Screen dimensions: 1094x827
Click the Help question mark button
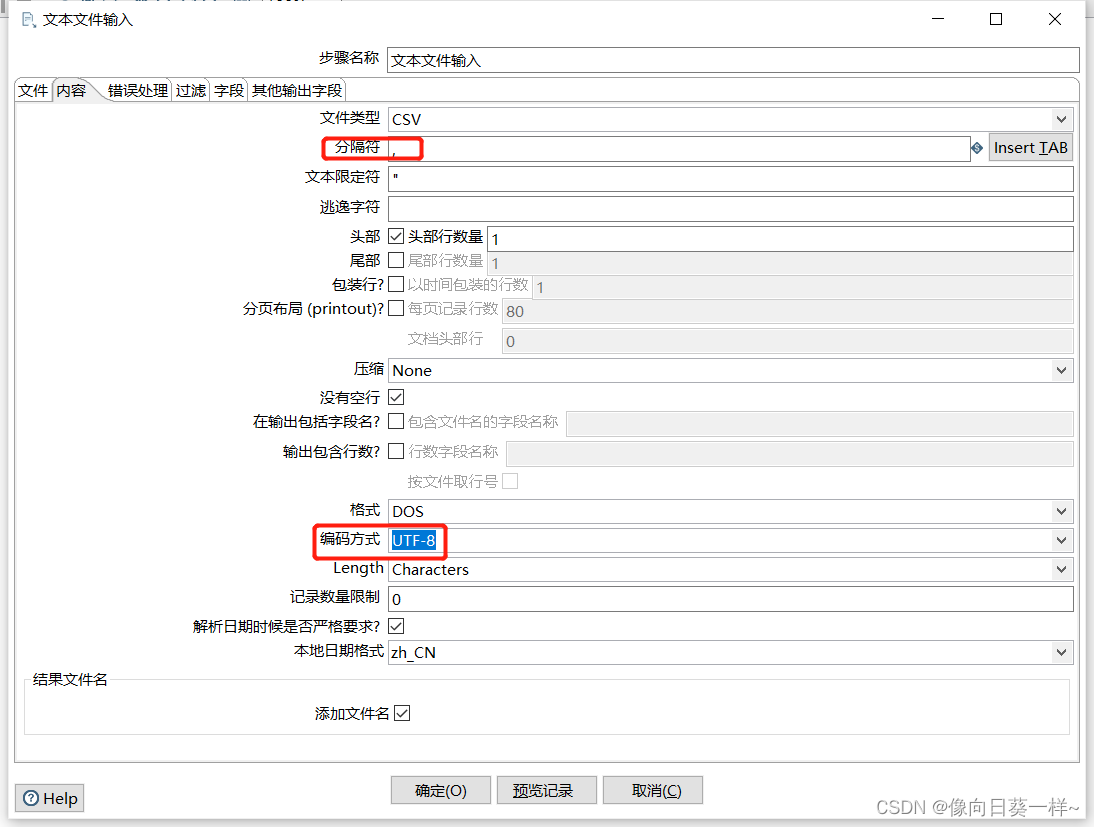coord(50,798)
